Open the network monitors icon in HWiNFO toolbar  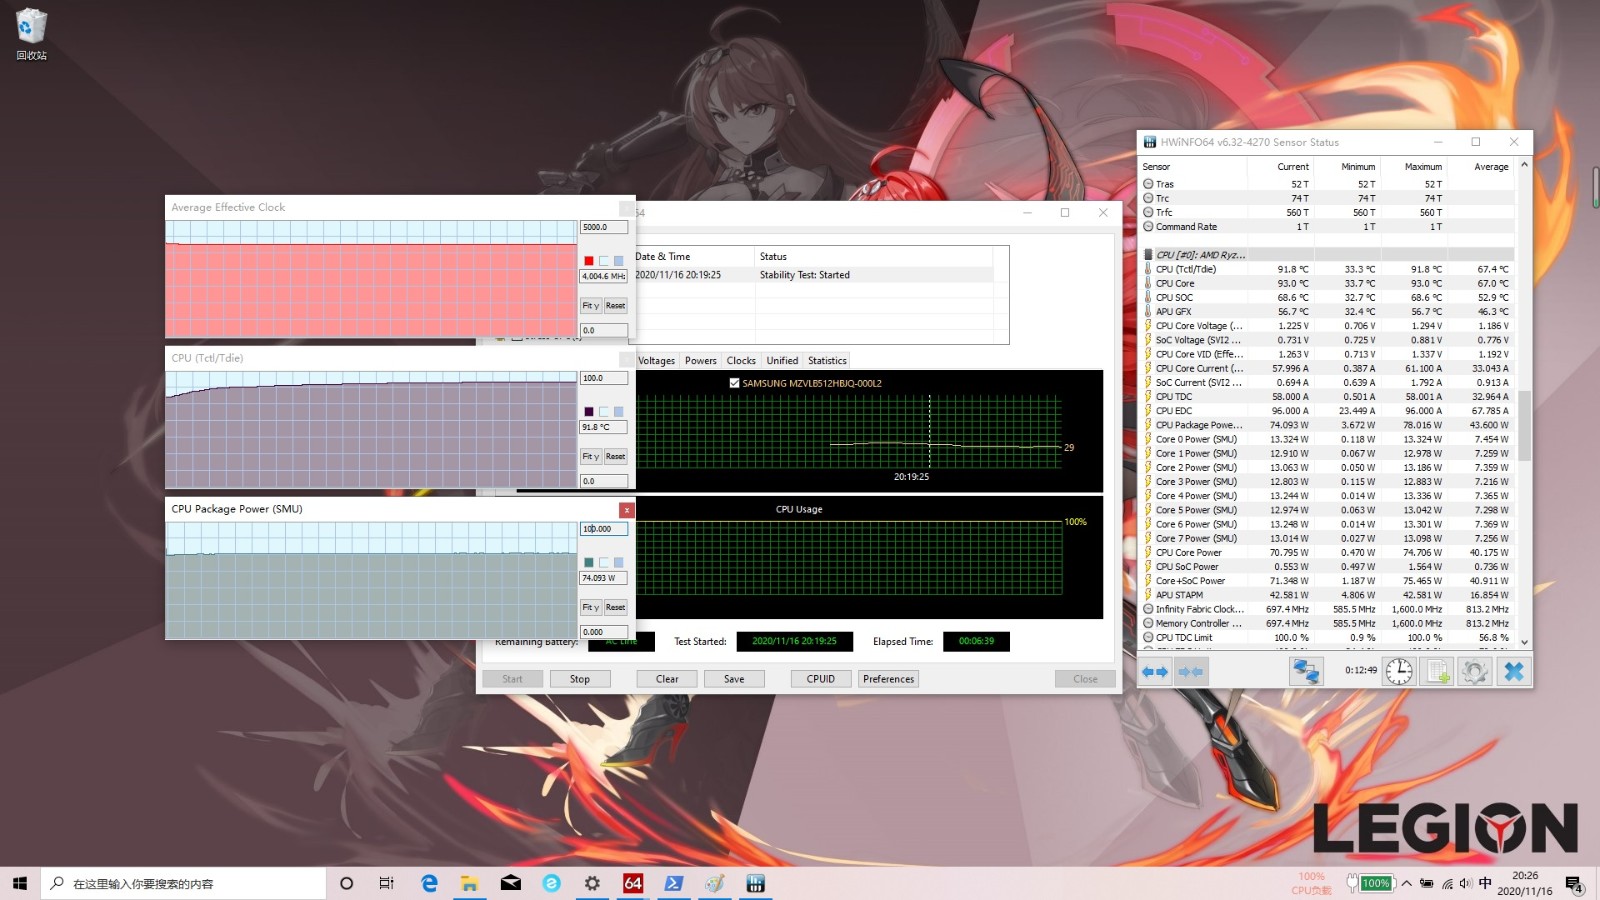(1305, 671)
